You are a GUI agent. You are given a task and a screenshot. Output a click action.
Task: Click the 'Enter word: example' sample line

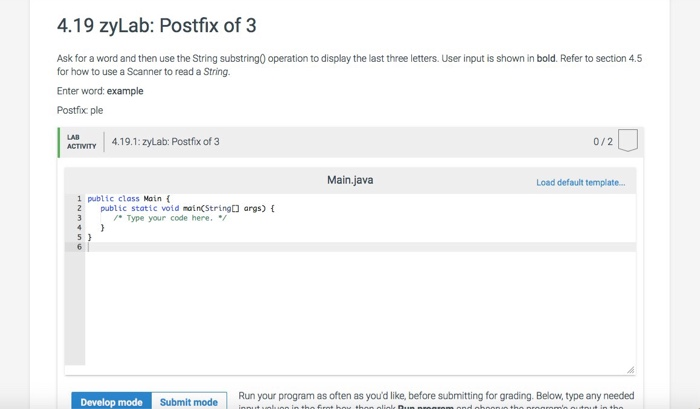pos(100,91)
